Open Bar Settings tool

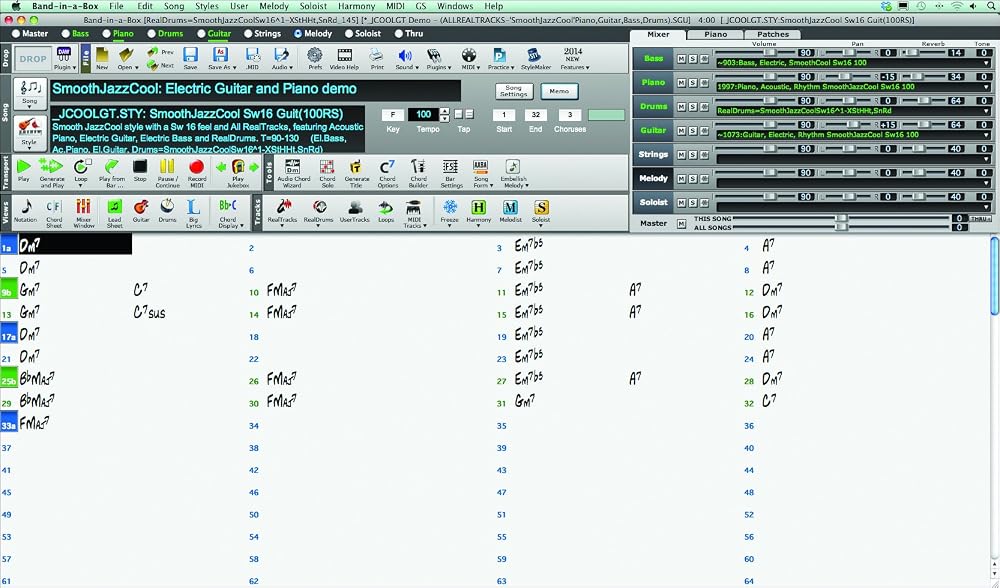[451, 173]
